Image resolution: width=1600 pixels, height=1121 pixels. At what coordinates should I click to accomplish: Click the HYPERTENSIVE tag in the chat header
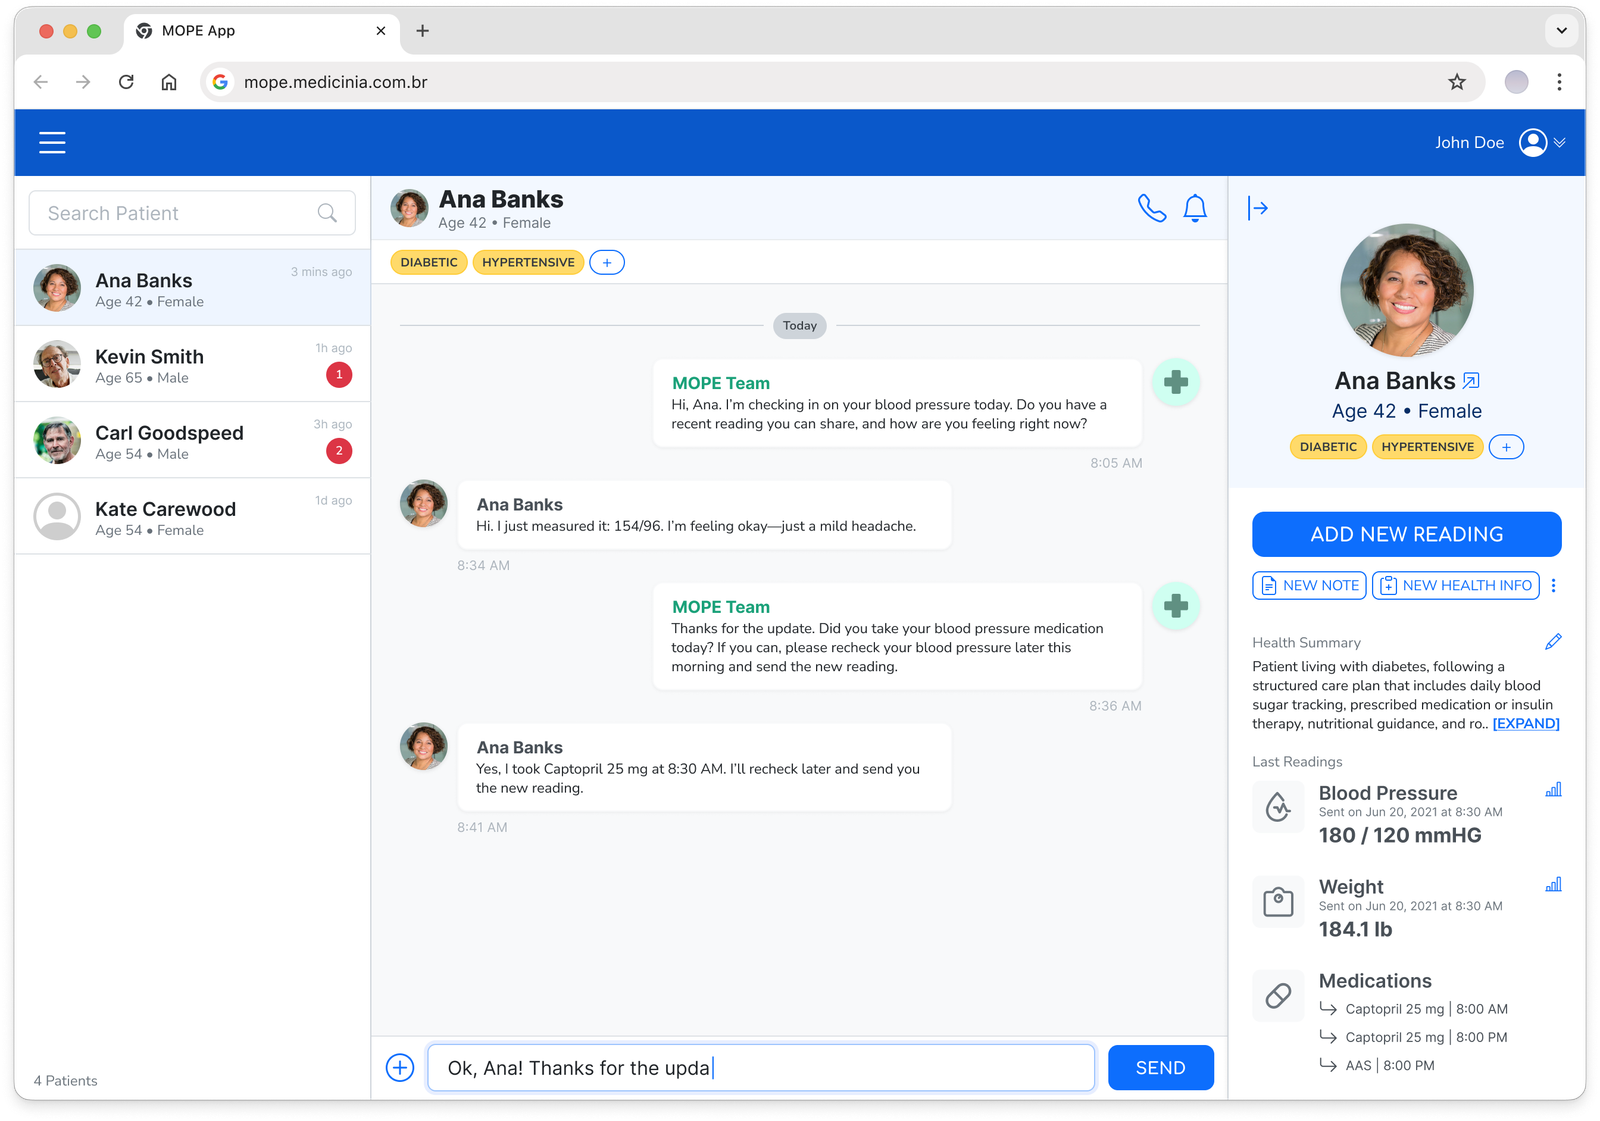pos(528,262)
